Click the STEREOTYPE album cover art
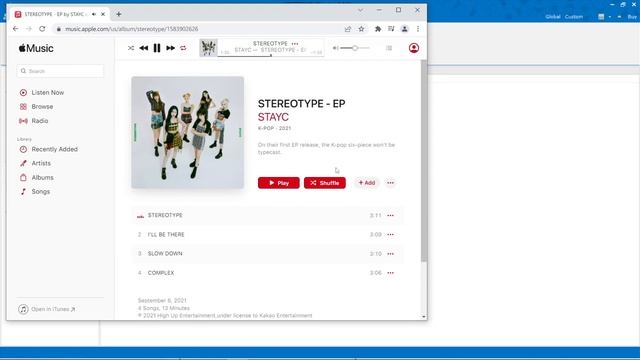The image size is (640, 360). tap(188, 132)
